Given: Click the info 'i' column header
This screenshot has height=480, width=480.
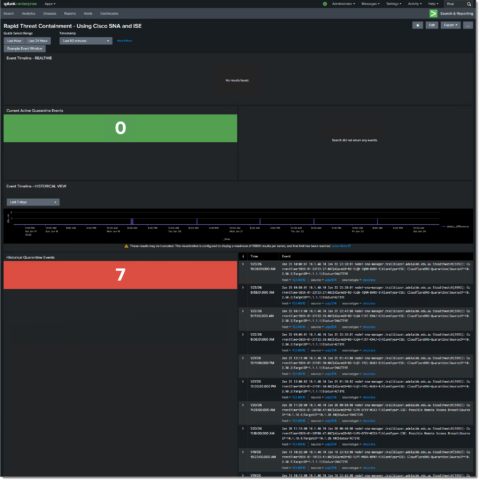Looking at the screenshot, I should click(243, 256).
